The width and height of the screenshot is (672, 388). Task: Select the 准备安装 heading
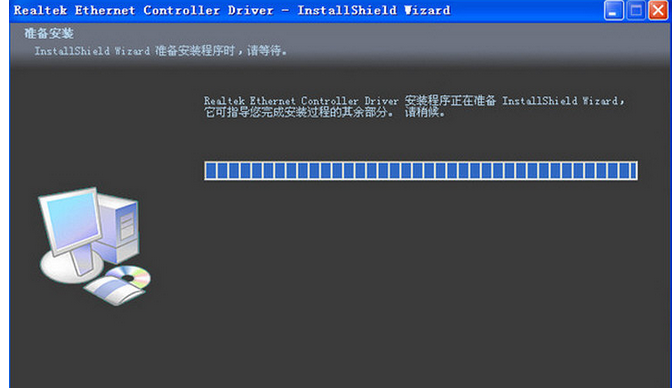coord(48,33)
